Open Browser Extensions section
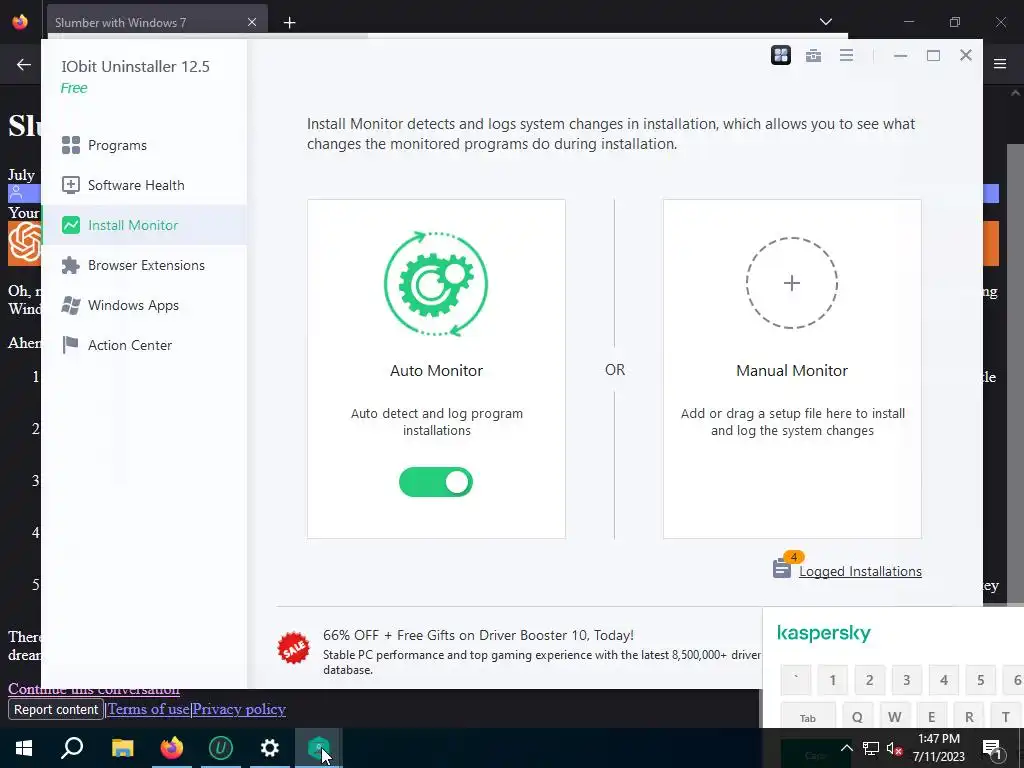This screenshot has height=768, width=1024. (146, 265)
